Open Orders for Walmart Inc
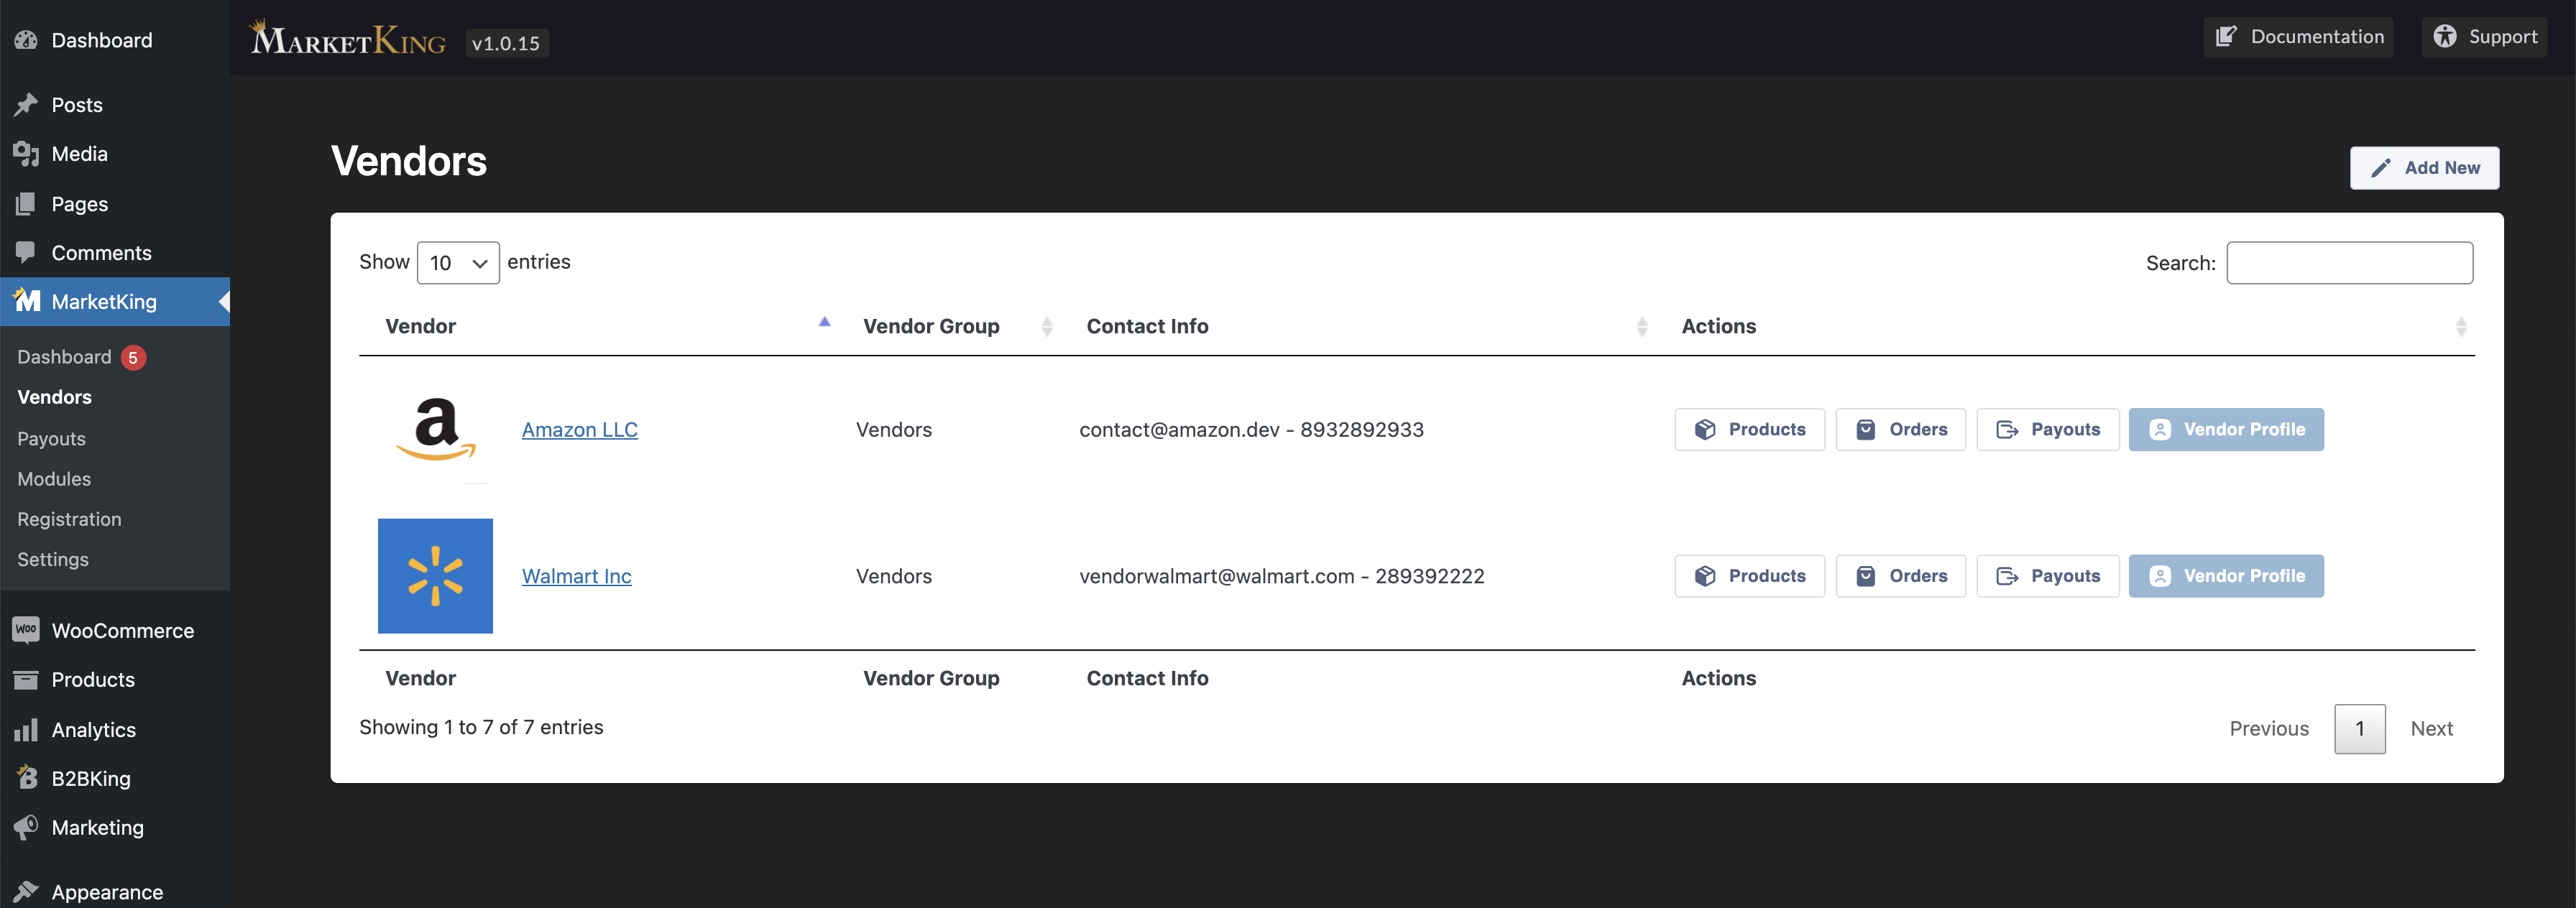The height and width of the screenshot is (908, 2576). coord(1900,575)
